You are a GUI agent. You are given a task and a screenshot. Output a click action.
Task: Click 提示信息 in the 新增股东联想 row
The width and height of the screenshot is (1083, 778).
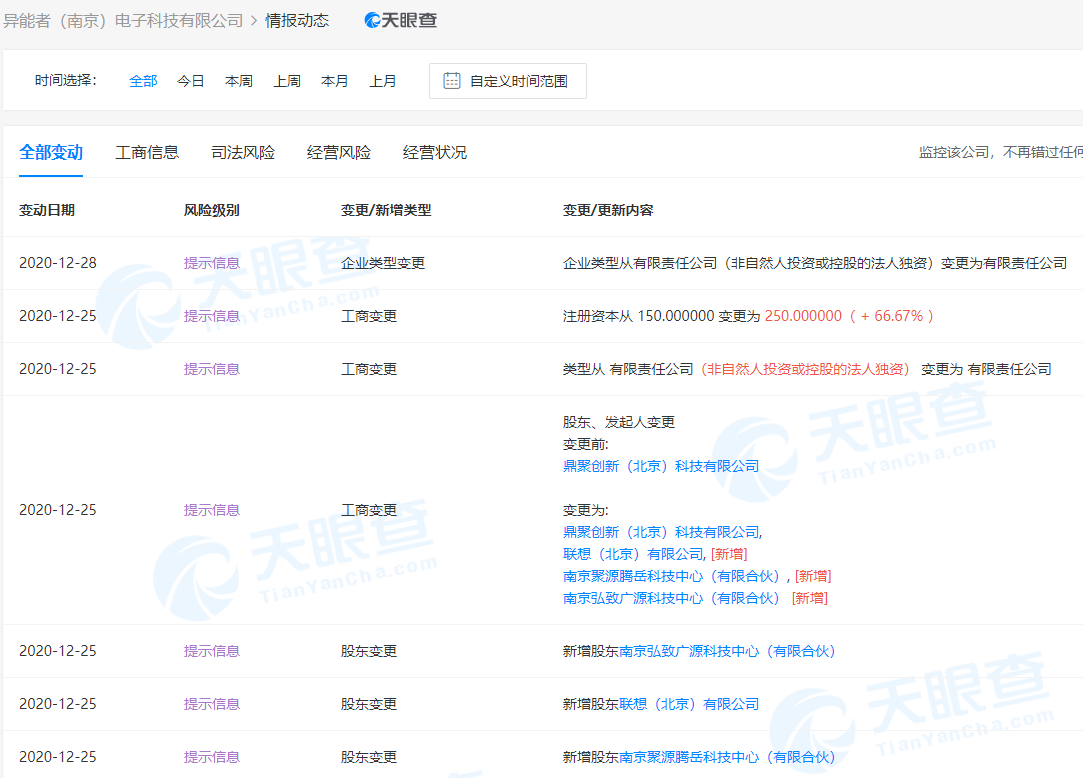(211, 704)
